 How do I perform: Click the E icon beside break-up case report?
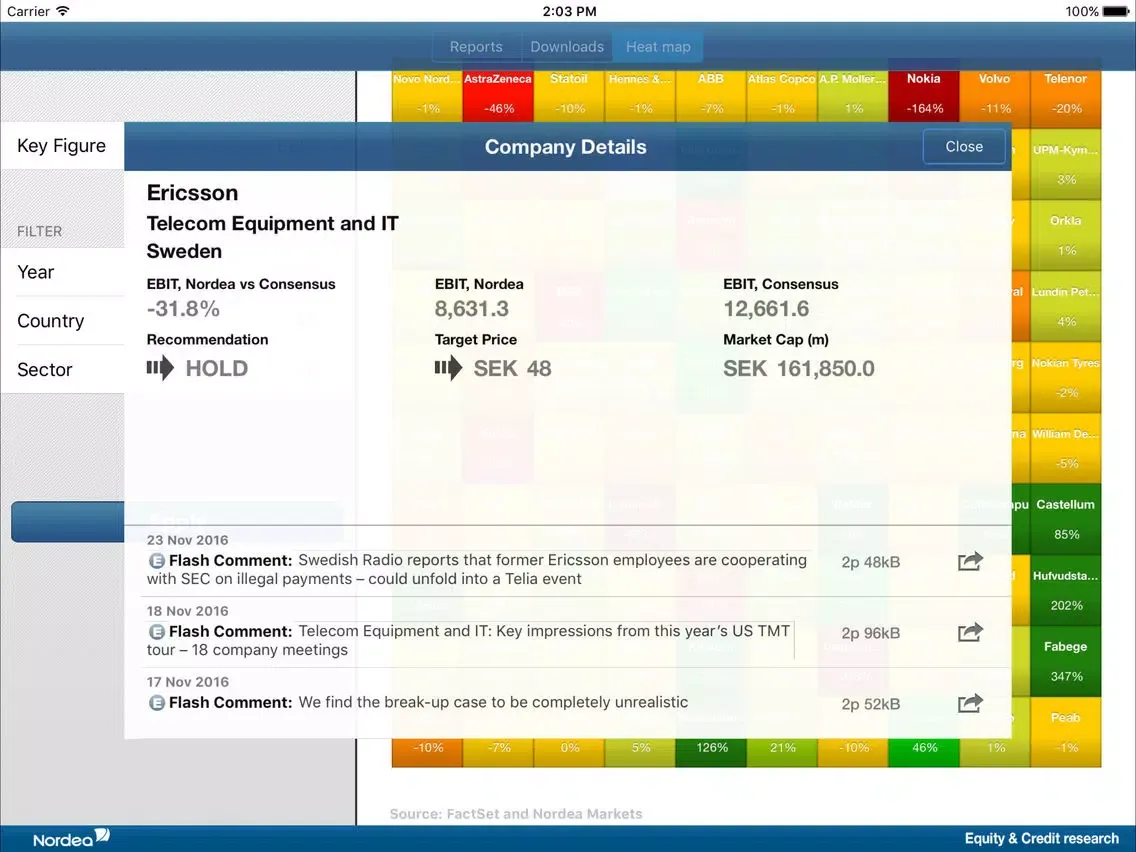point(156,703)
